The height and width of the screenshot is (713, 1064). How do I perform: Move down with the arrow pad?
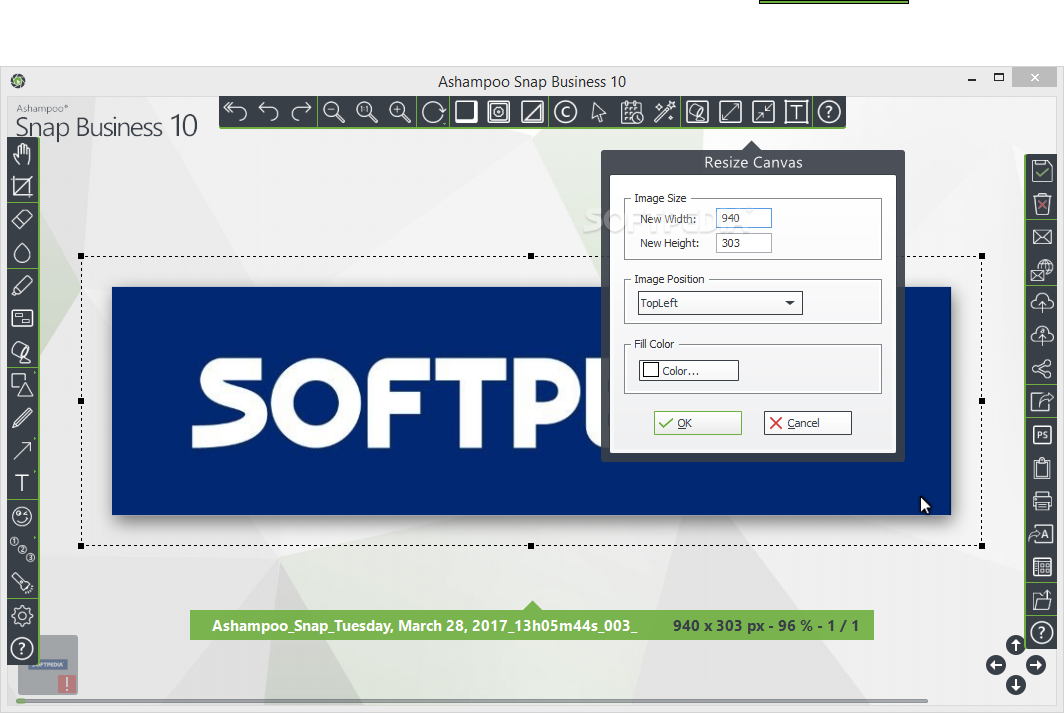click(1015, 685)
